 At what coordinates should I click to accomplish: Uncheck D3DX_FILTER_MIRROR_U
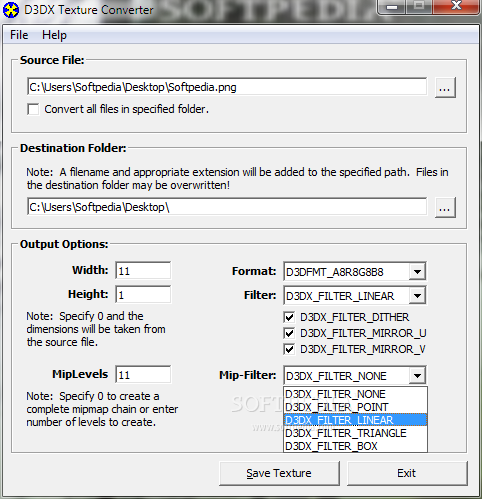(x=289, y=333)
